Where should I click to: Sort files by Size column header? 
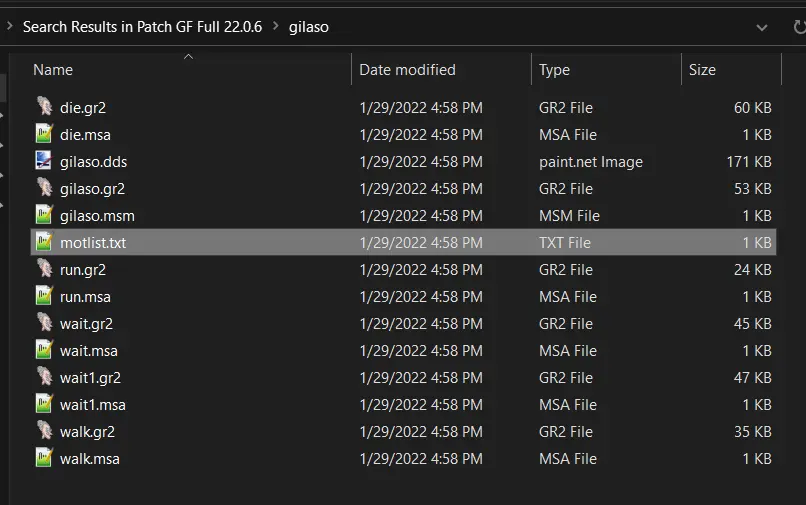702,70
